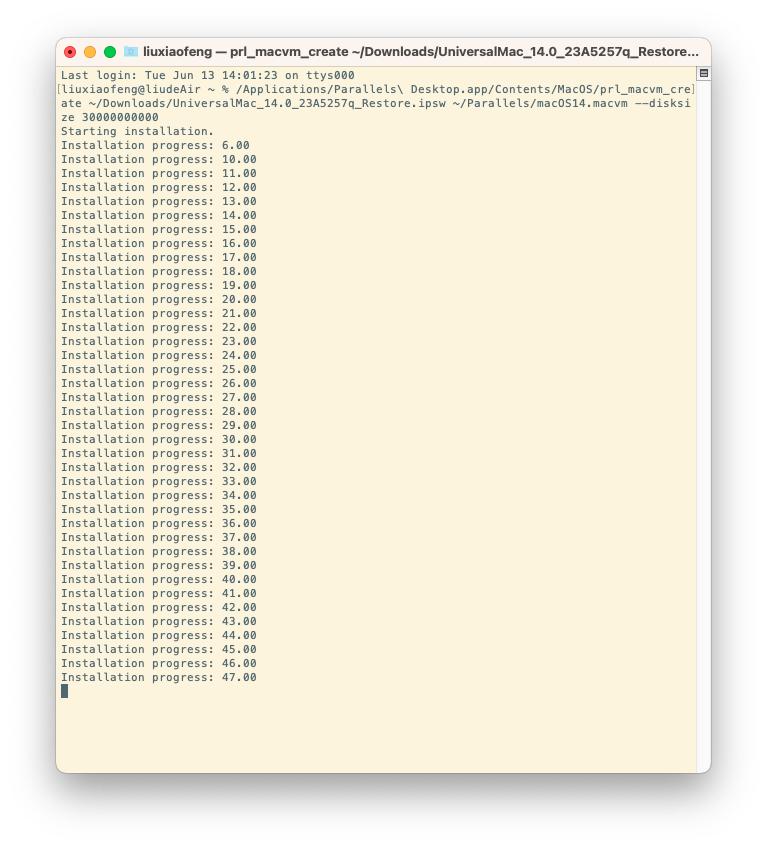Click 'Installation progress: 18.00' line
Screen dimensions: 767x847
(x=158, y=271)
